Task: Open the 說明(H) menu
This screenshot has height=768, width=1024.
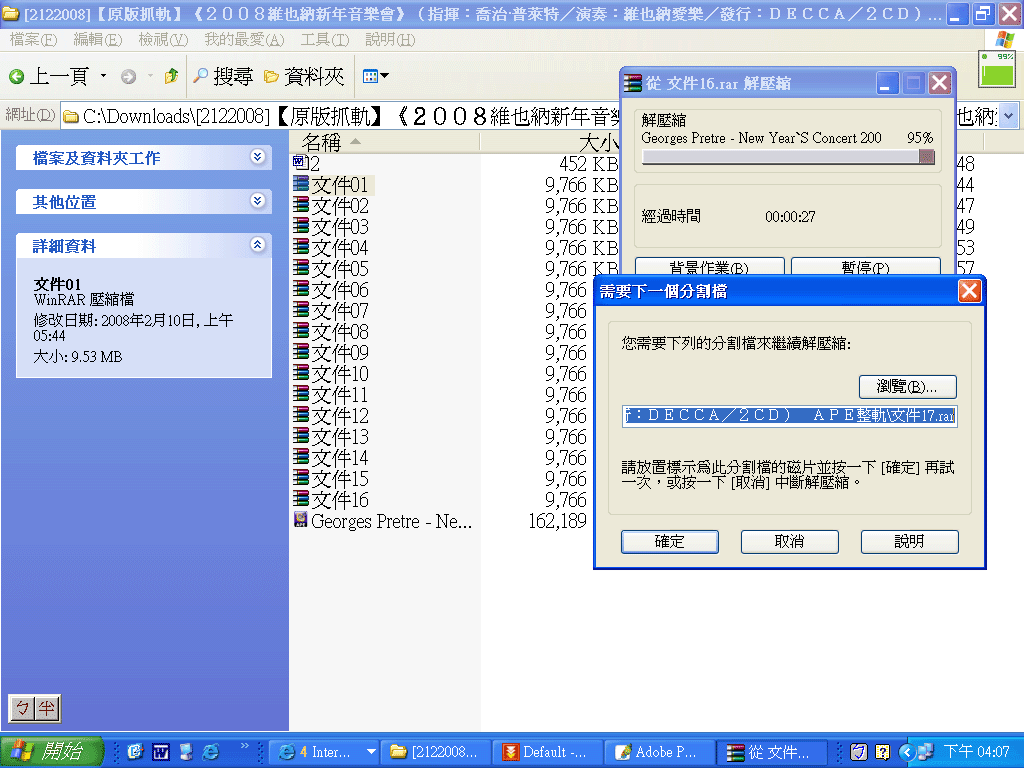Action: coord(390,40)
